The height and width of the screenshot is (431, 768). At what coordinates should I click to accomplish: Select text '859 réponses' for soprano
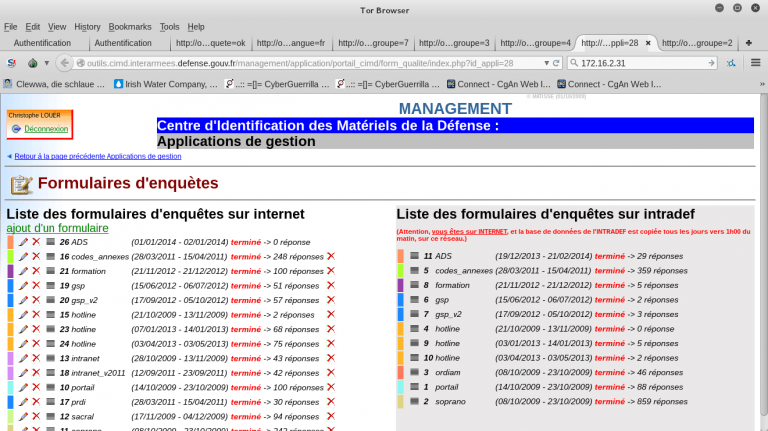coord(662,402)
